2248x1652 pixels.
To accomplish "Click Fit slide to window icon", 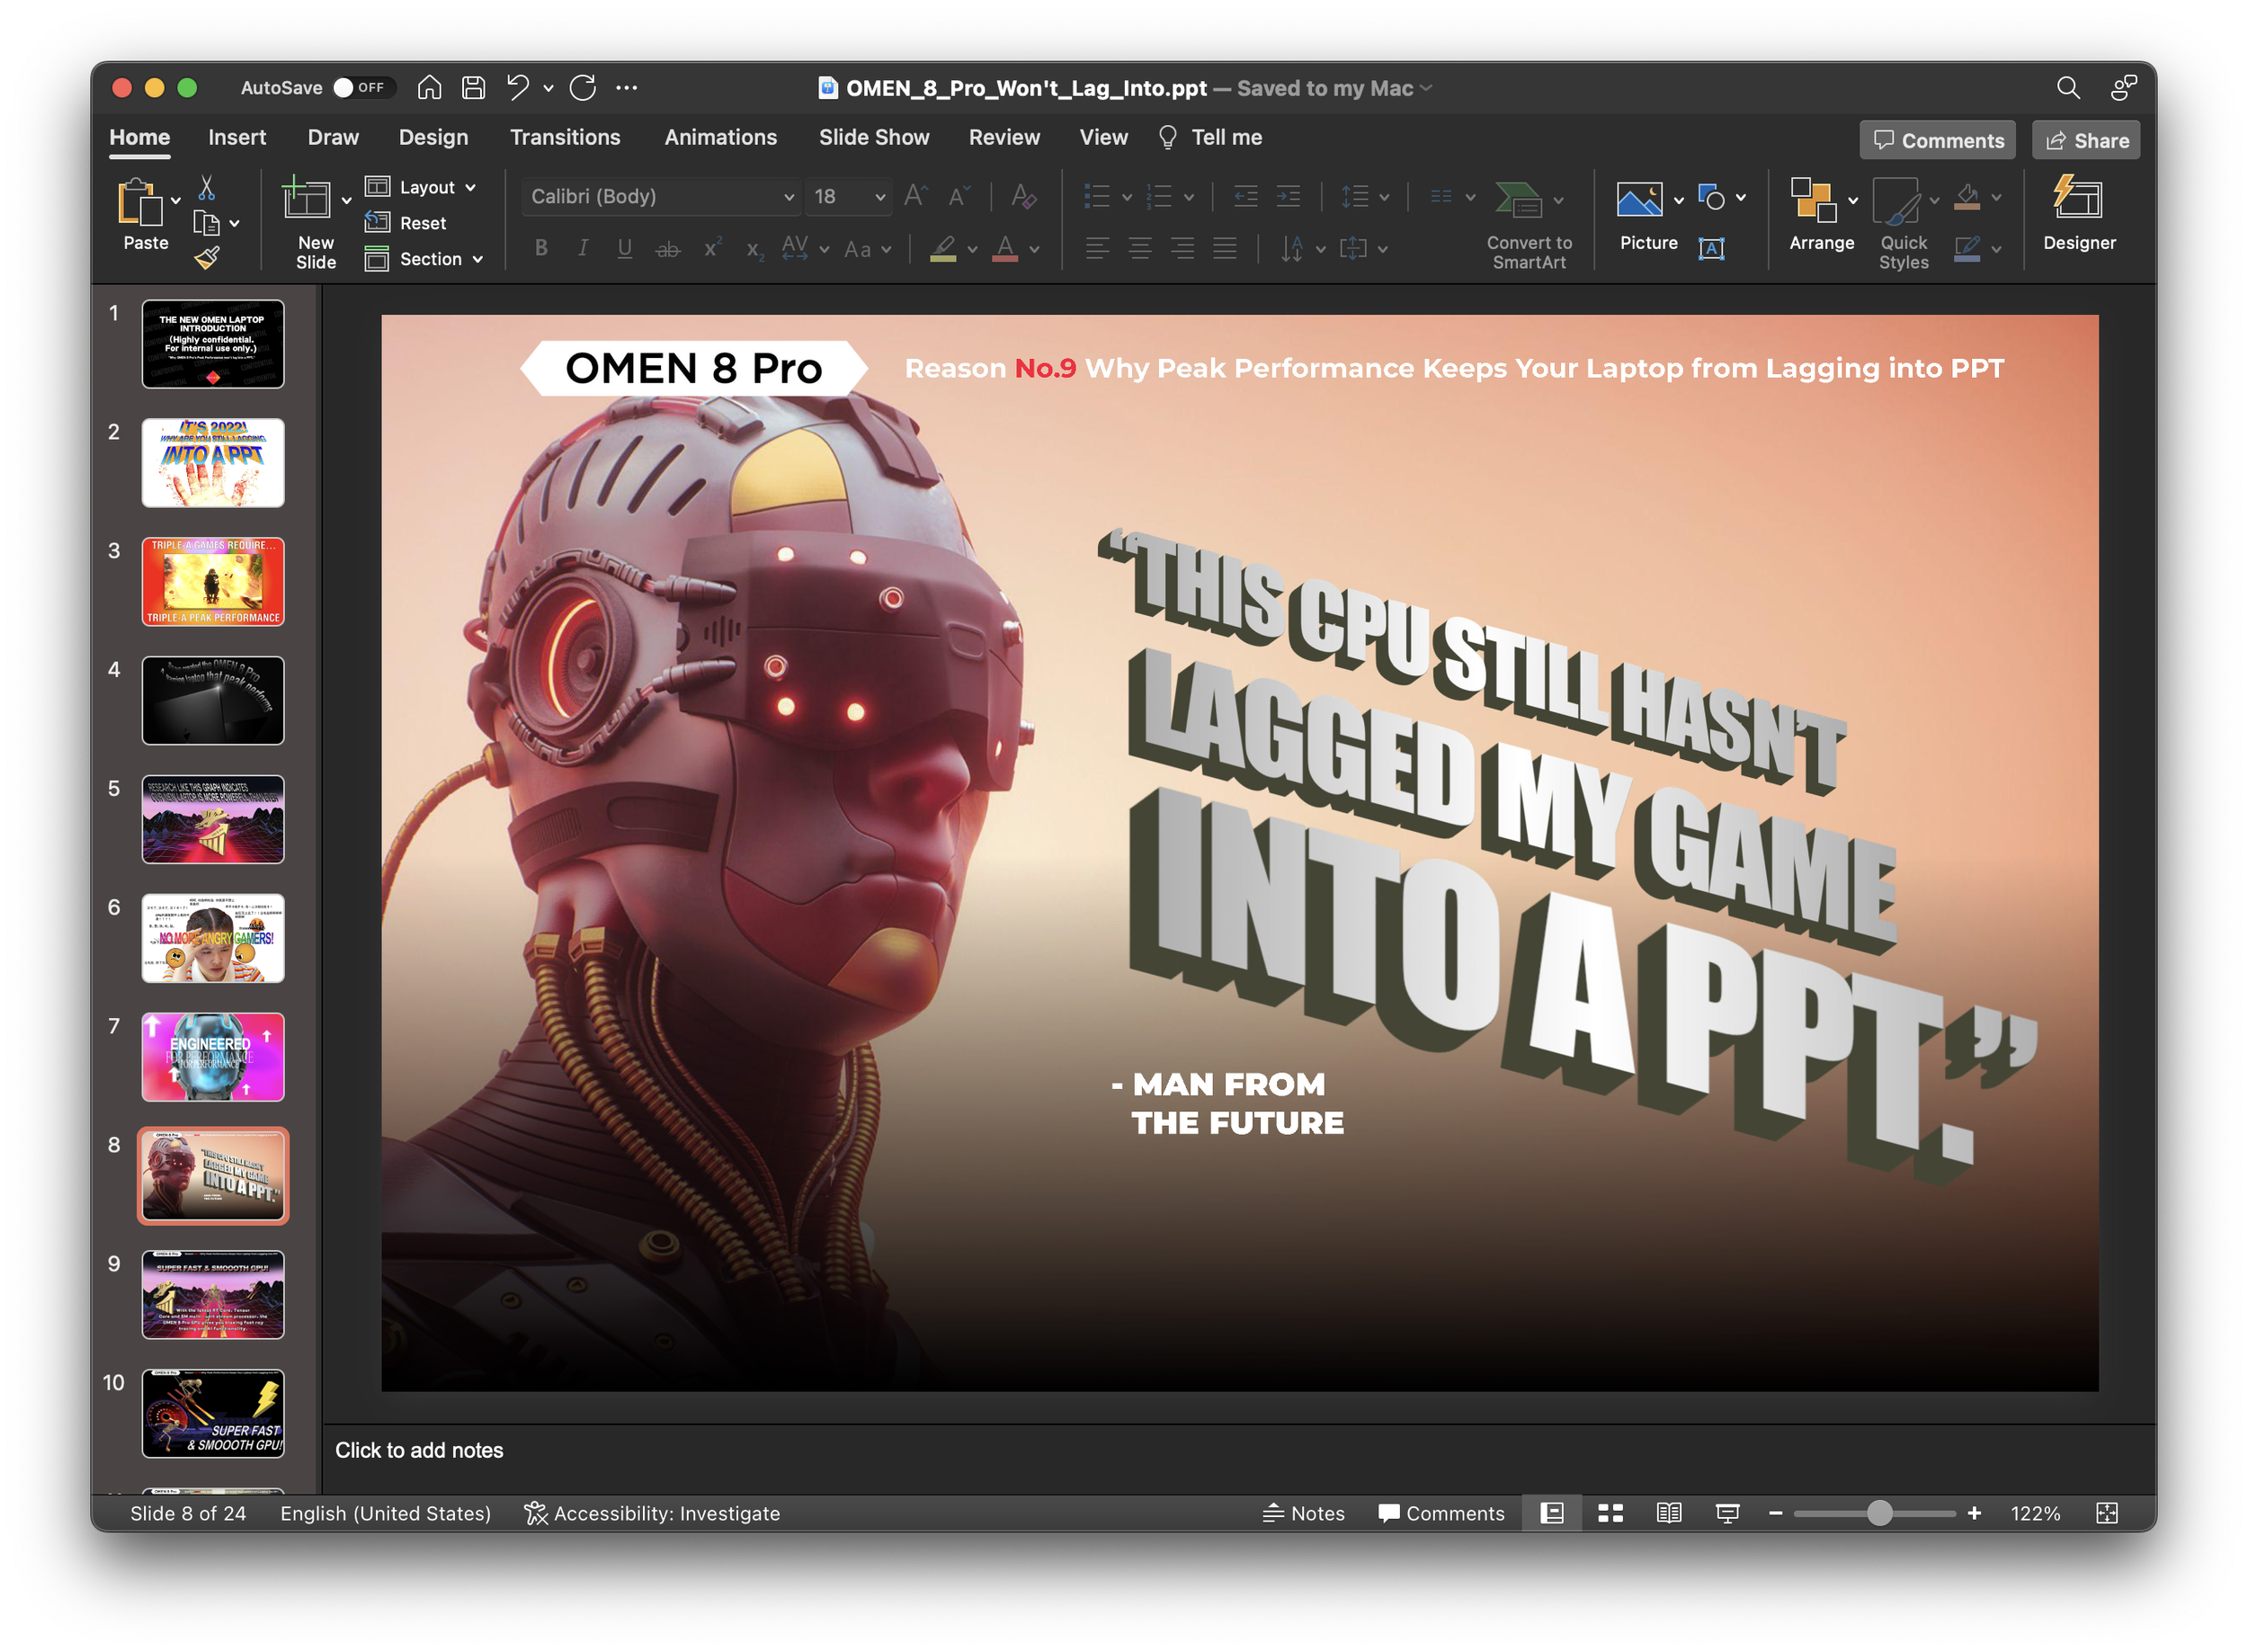I will pos(2107,1513).
